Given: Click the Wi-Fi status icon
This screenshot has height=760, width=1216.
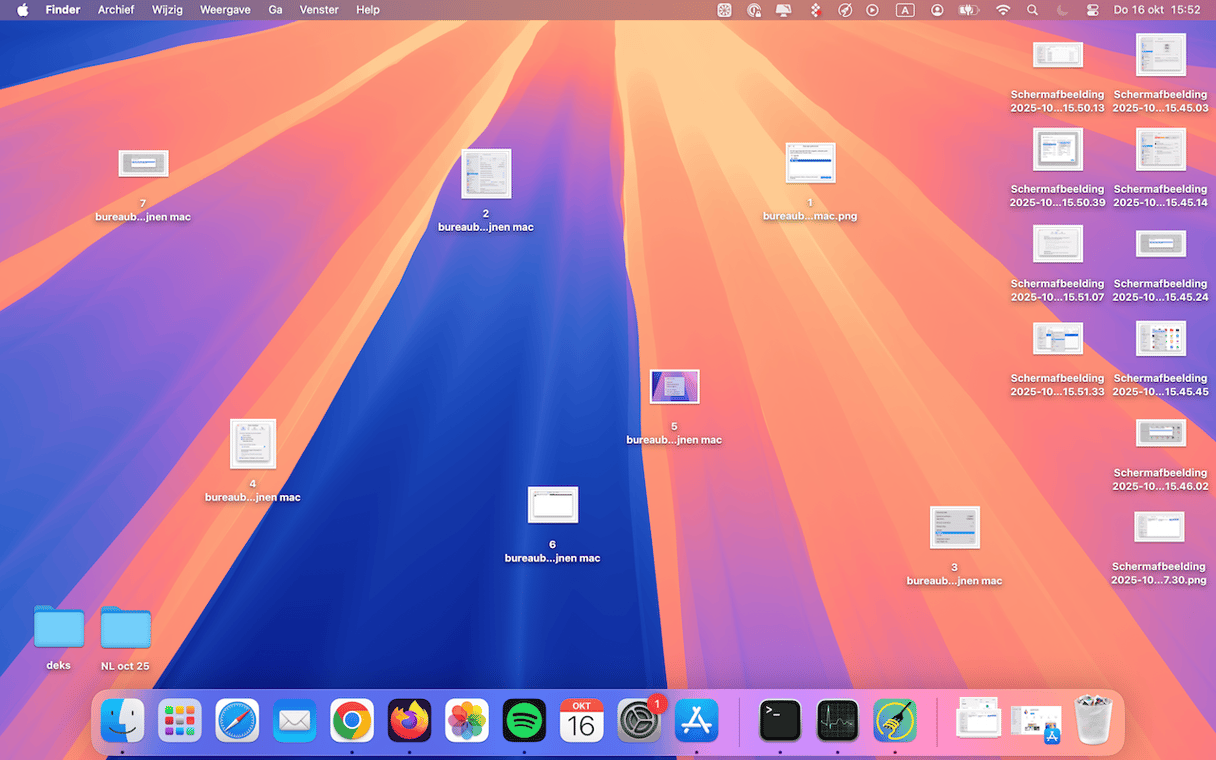Looking at the screenshot, I should [1003, 10].
